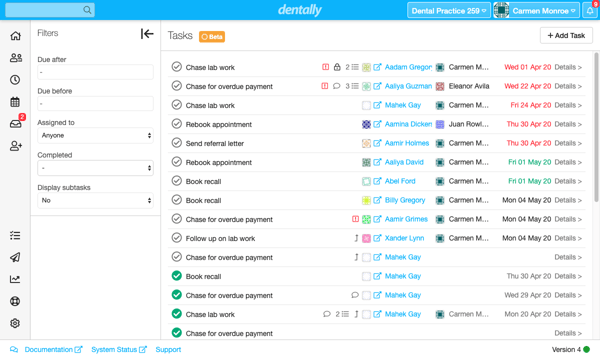Open the patients icon in sidebar
The height and width of the screenshot is (360, 600).
[x=15, y=58]
